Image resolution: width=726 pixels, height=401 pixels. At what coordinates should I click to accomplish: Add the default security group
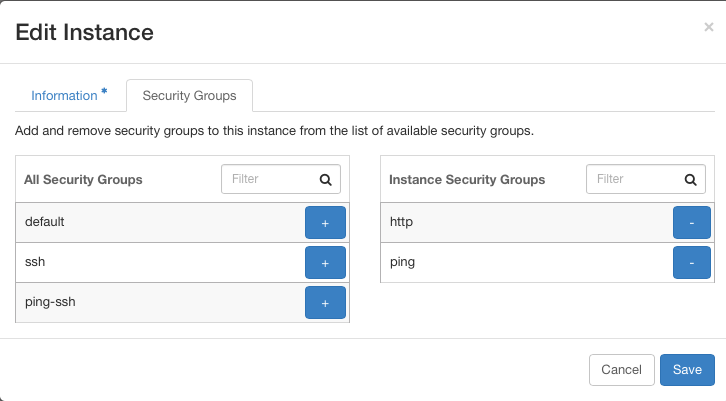pyautogui.click(x=325, y=223)
